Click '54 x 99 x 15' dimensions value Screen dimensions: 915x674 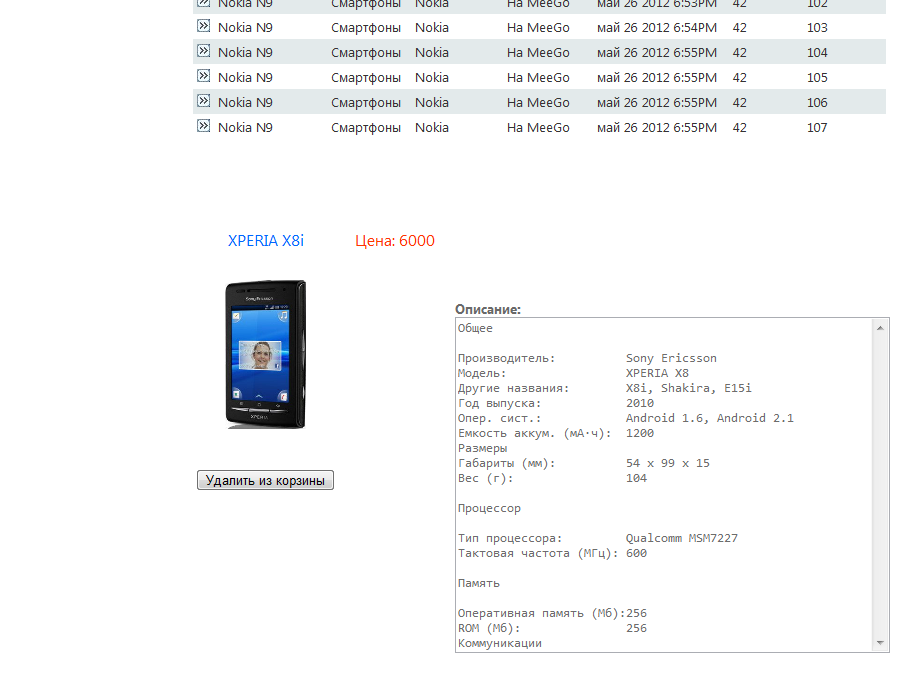coord(668,463)
